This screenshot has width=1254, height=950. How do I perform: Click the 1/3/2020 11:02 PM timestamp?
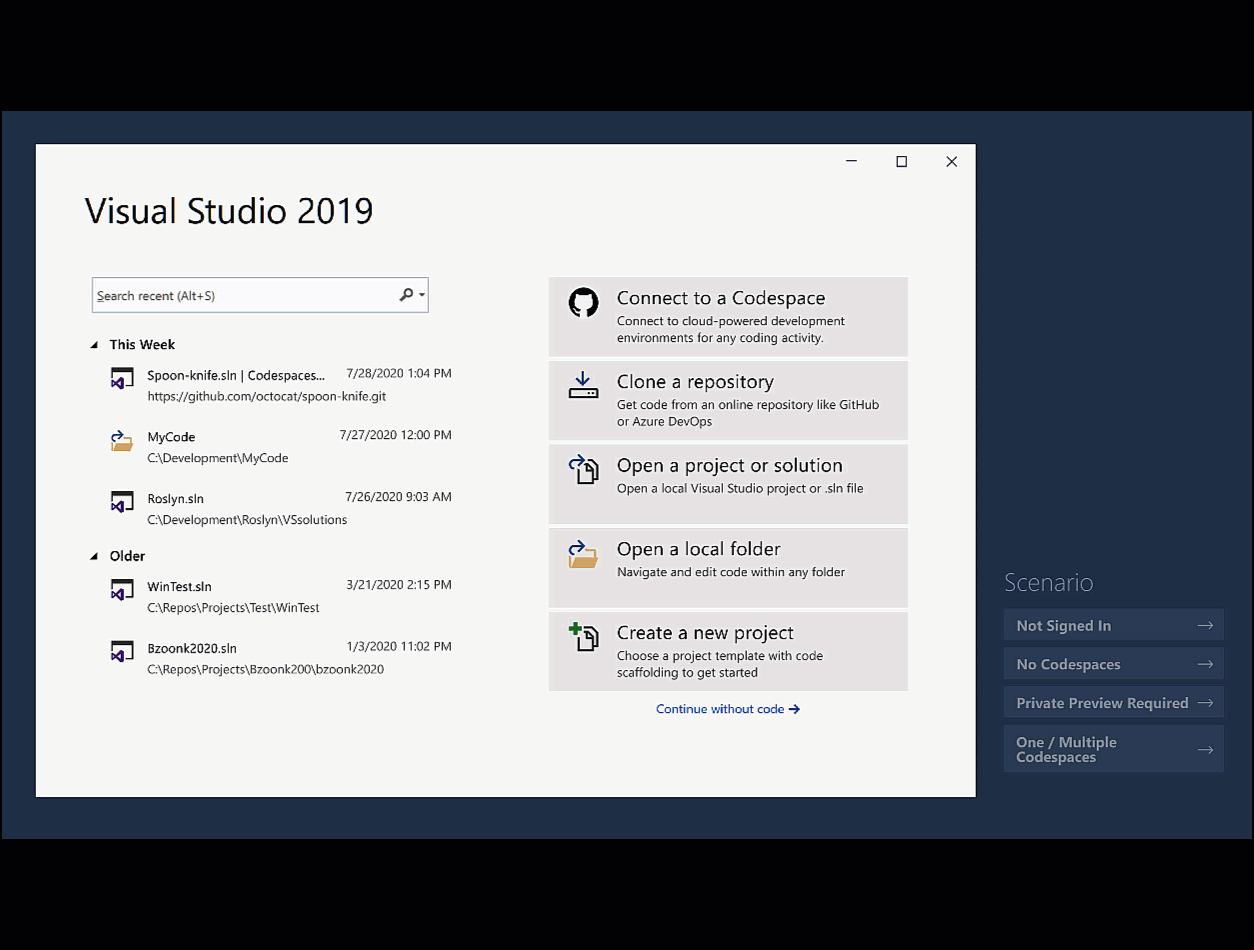point(399,647)
